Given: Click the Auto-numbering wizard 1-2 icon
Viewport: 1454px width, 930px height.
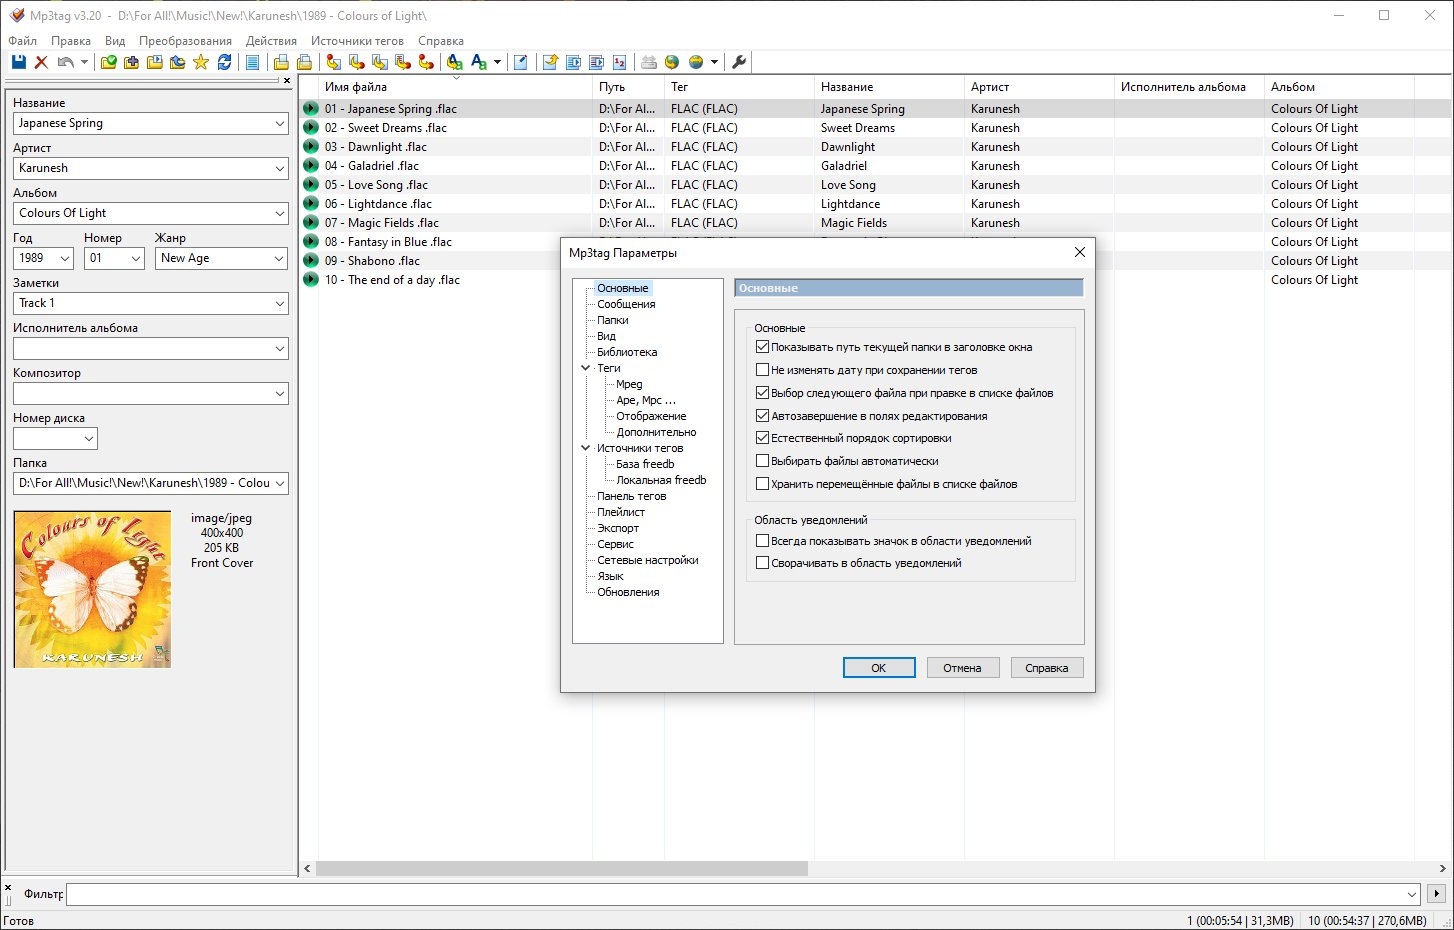Looking at the screenshot, I should click(620, 62).
